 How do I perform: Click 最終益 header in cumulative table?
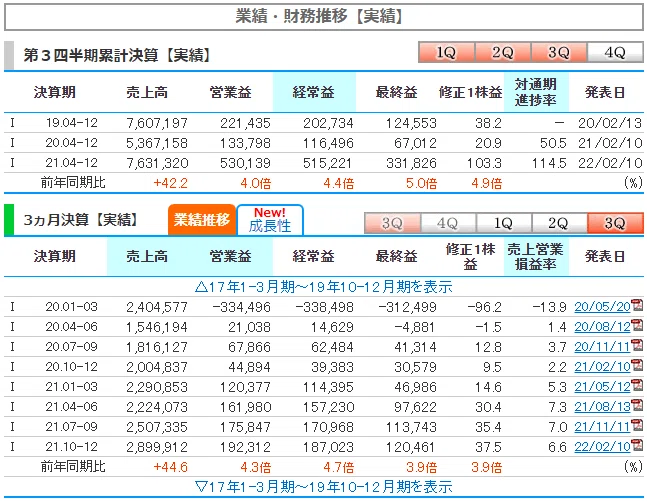tap(397, 92)
